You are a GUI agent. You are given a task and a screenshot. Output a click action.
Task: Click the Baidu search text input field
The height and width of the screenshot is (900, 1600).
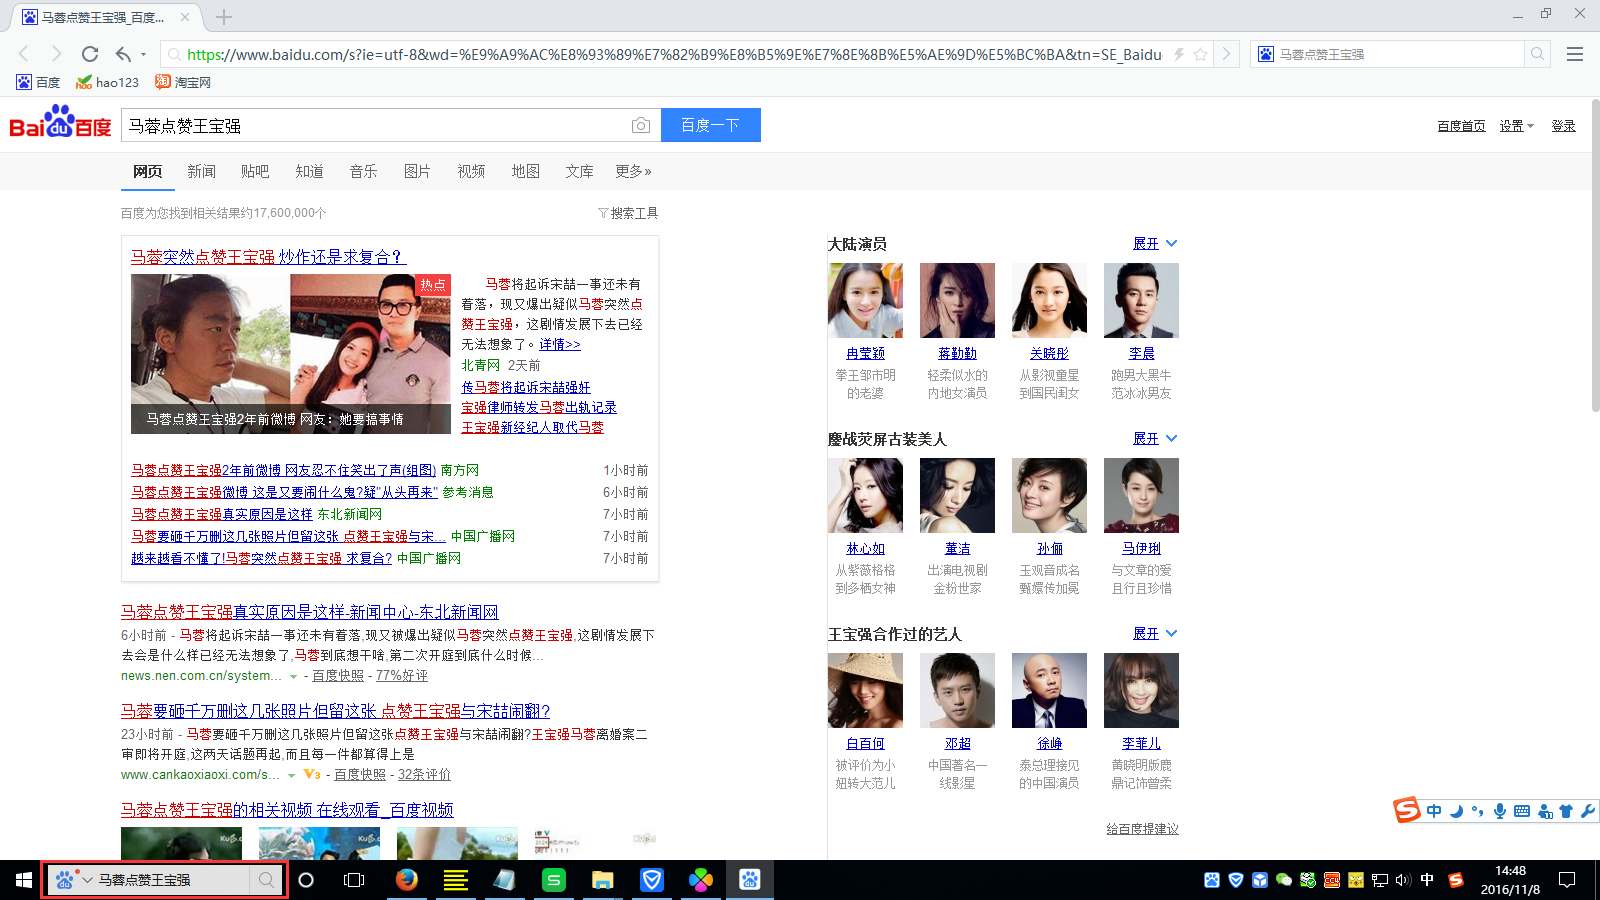pos(375,126)
